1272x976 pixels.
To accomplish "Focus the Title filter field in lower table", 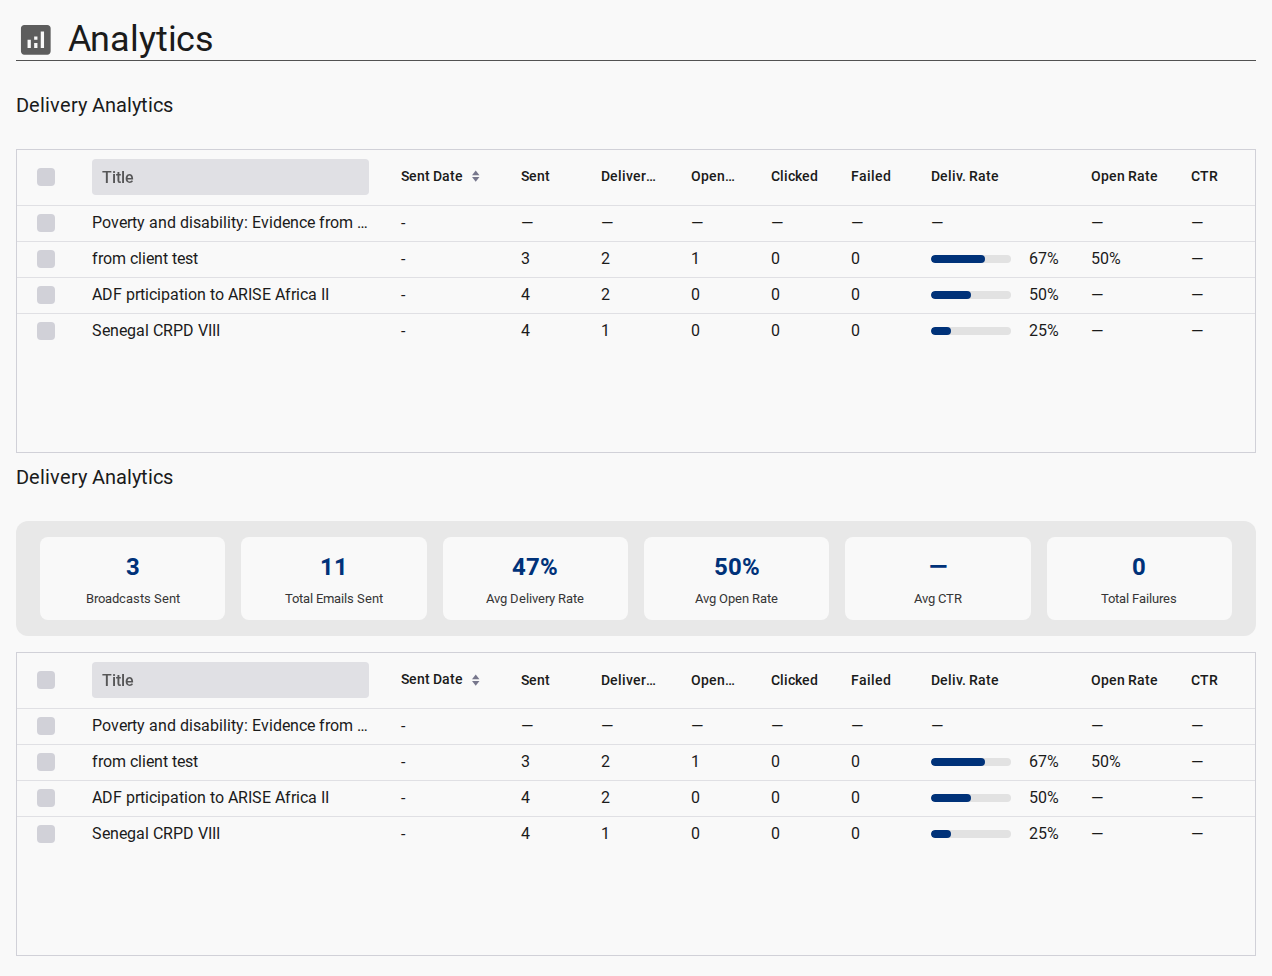I will 230,680.
